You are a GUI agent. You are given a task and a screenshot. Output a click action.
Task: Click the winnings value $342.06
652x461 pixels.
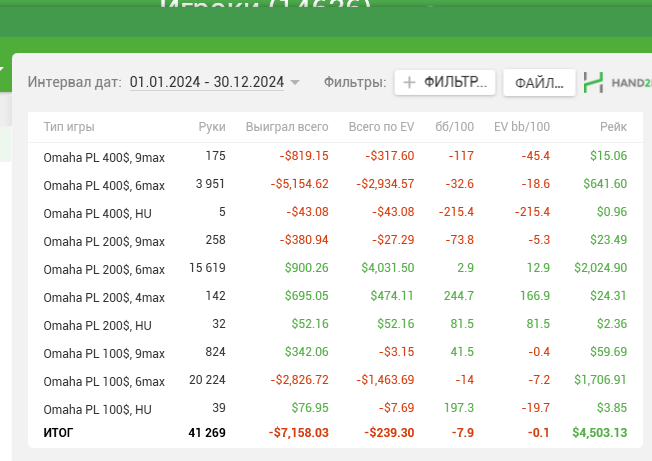tap(306, 352)
